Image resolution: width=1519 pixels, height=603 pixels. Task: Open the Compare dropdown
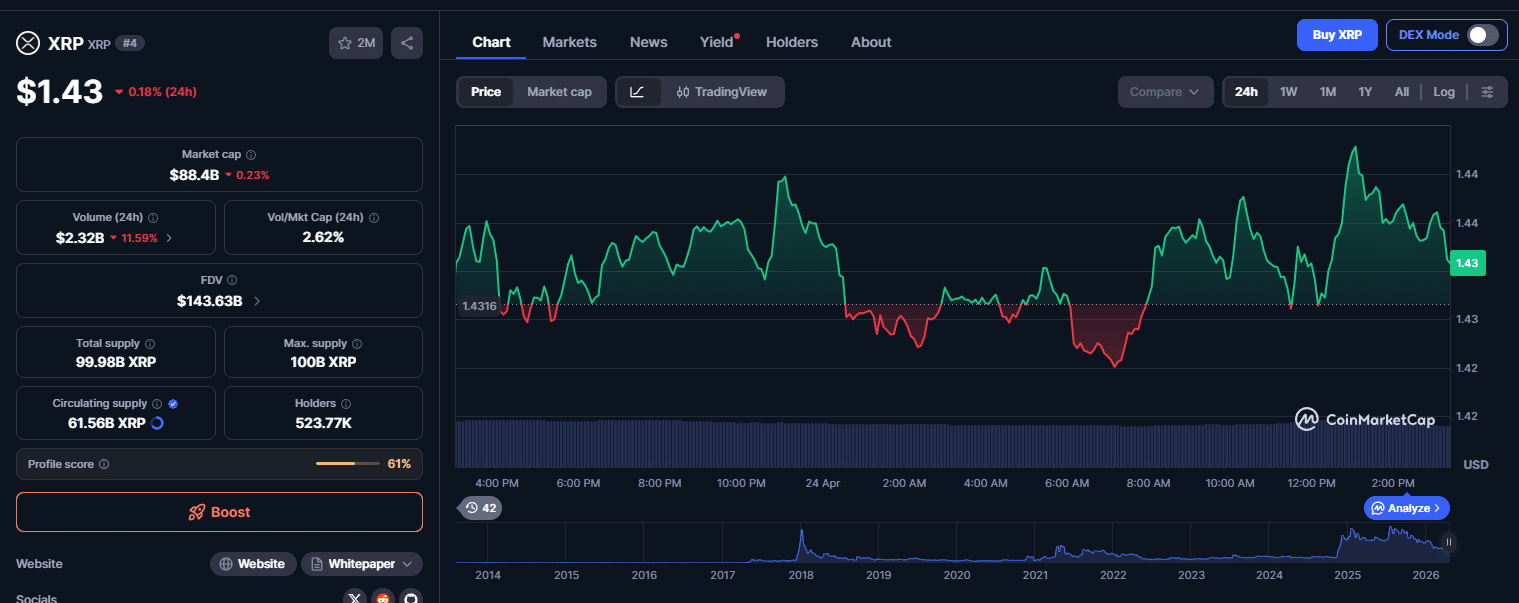(1164, 92)
